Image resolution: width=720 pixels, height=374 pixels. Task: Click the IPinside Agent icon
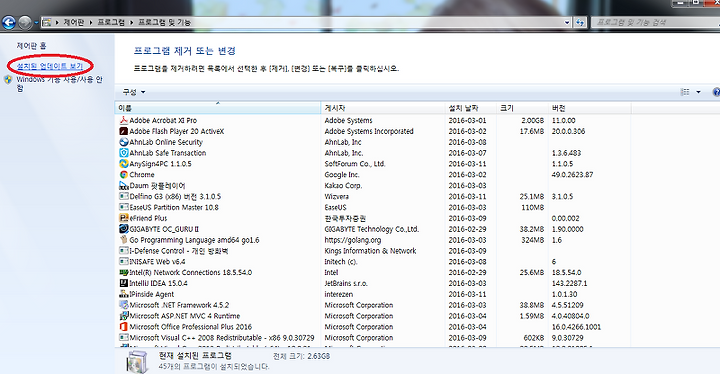tap(124, 294)
